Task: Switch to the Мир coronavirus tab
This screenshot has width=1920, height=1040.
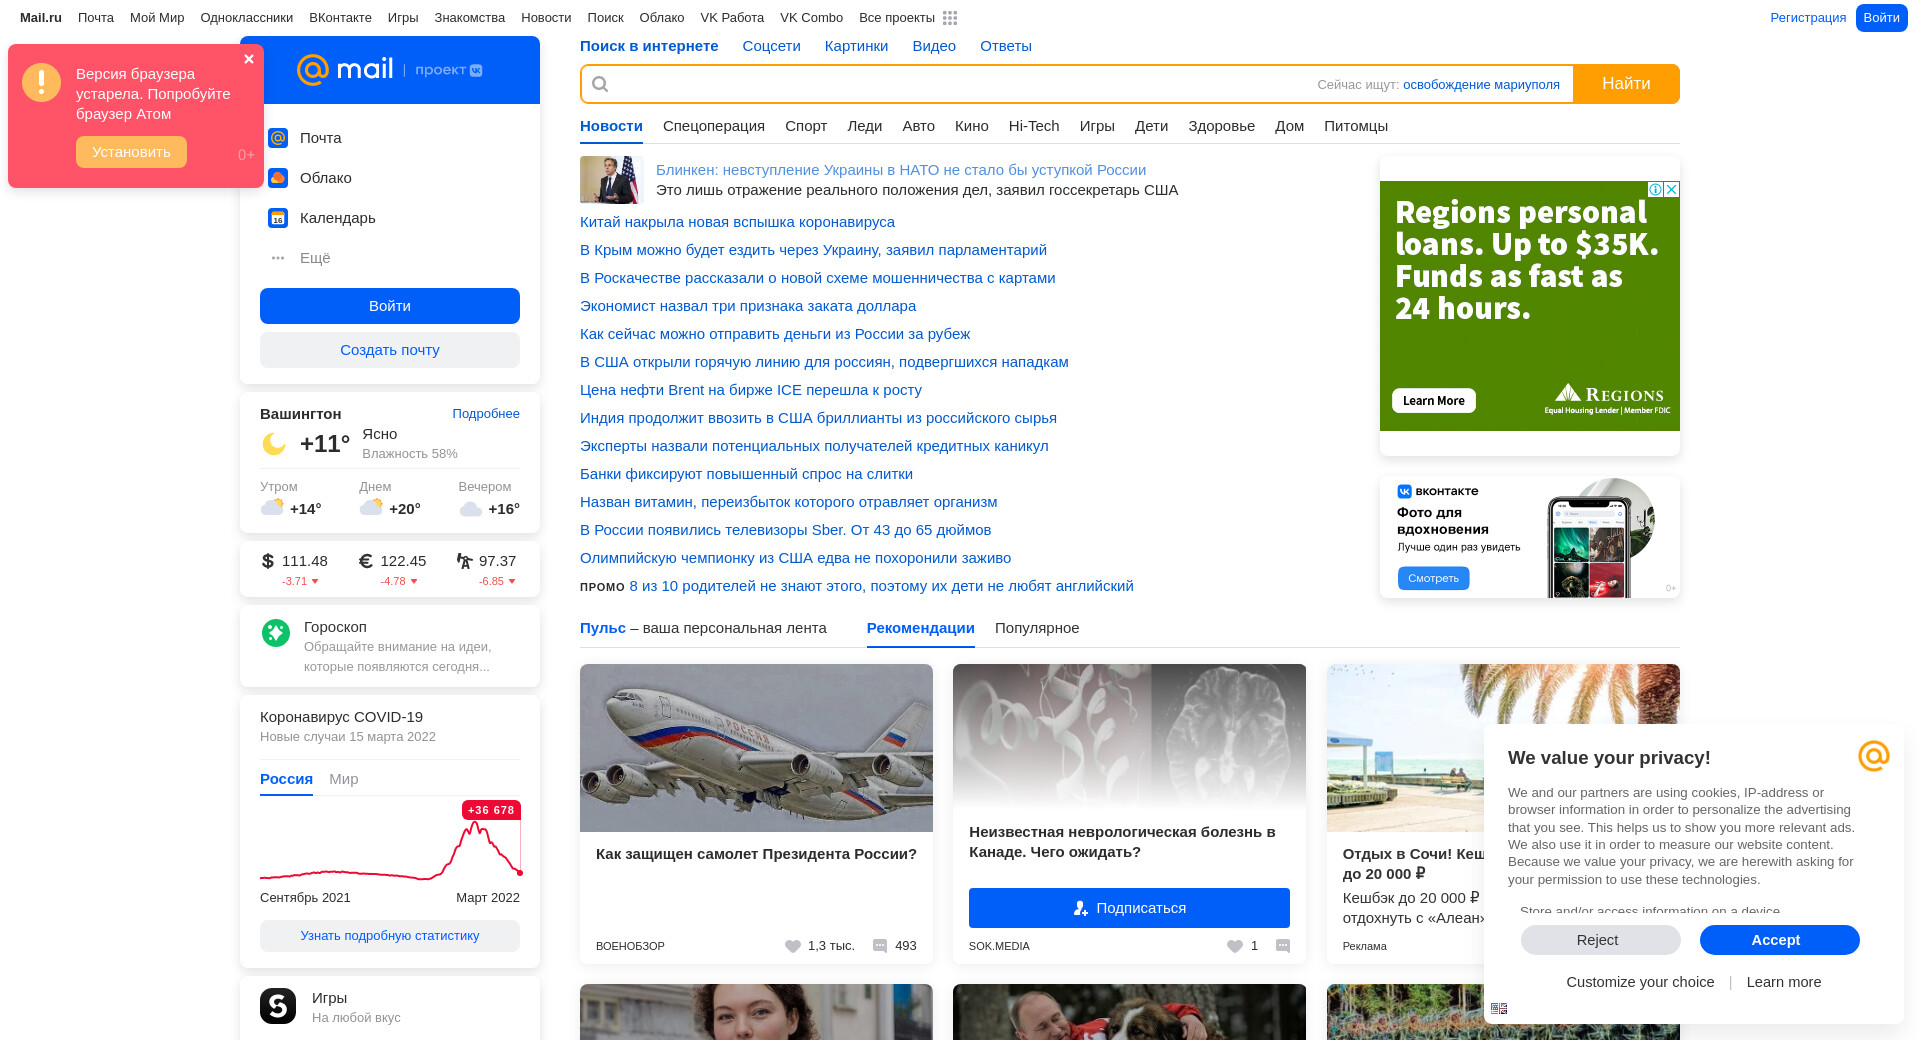Action: tap(343, 779)
